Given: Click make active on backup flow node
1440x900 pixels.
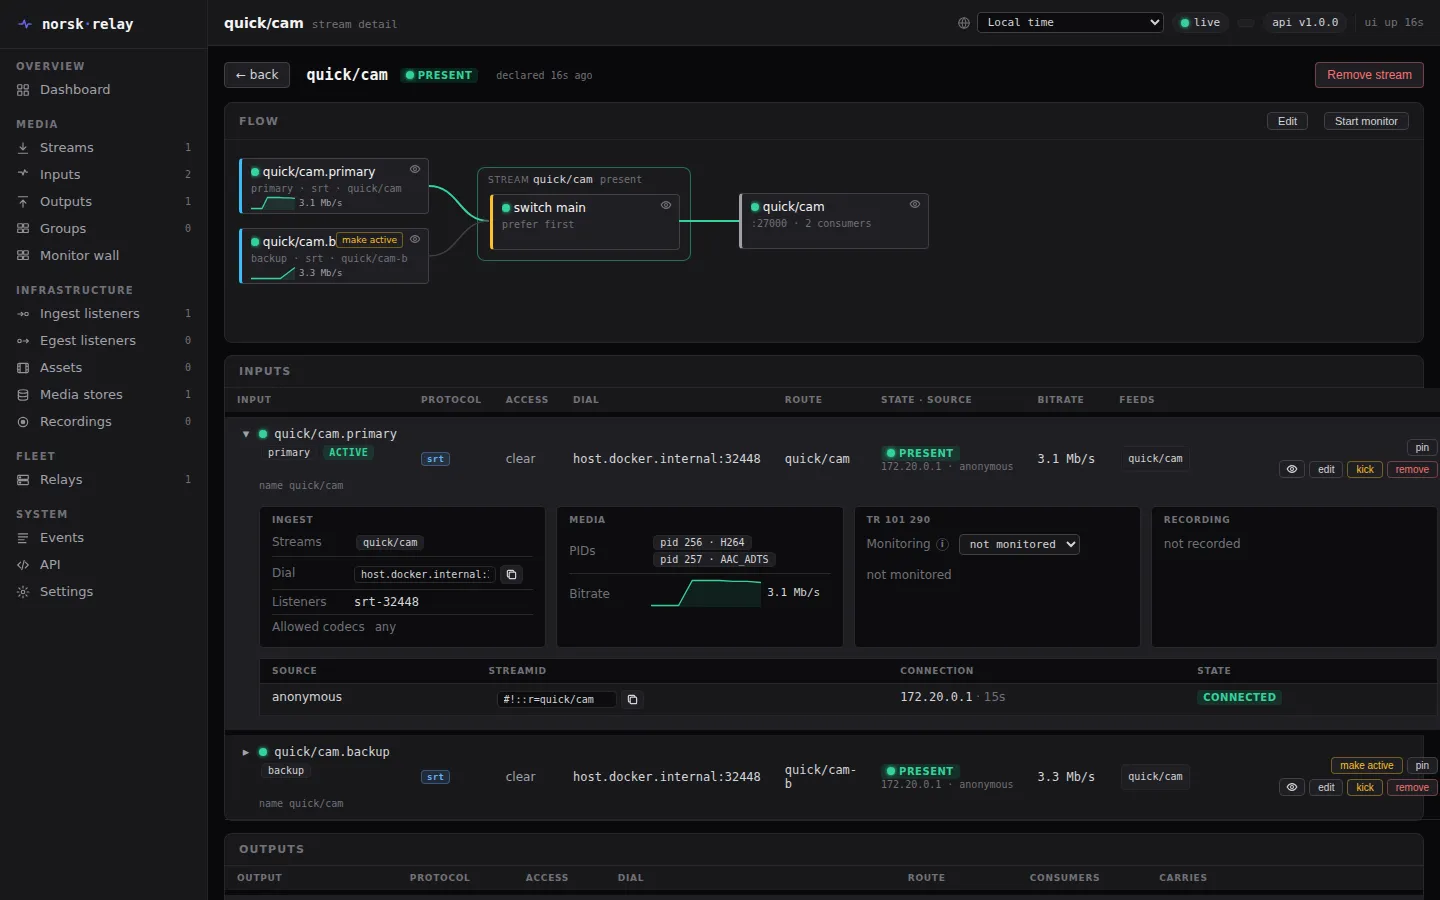Looking at the screenshot, I should 369,240.
